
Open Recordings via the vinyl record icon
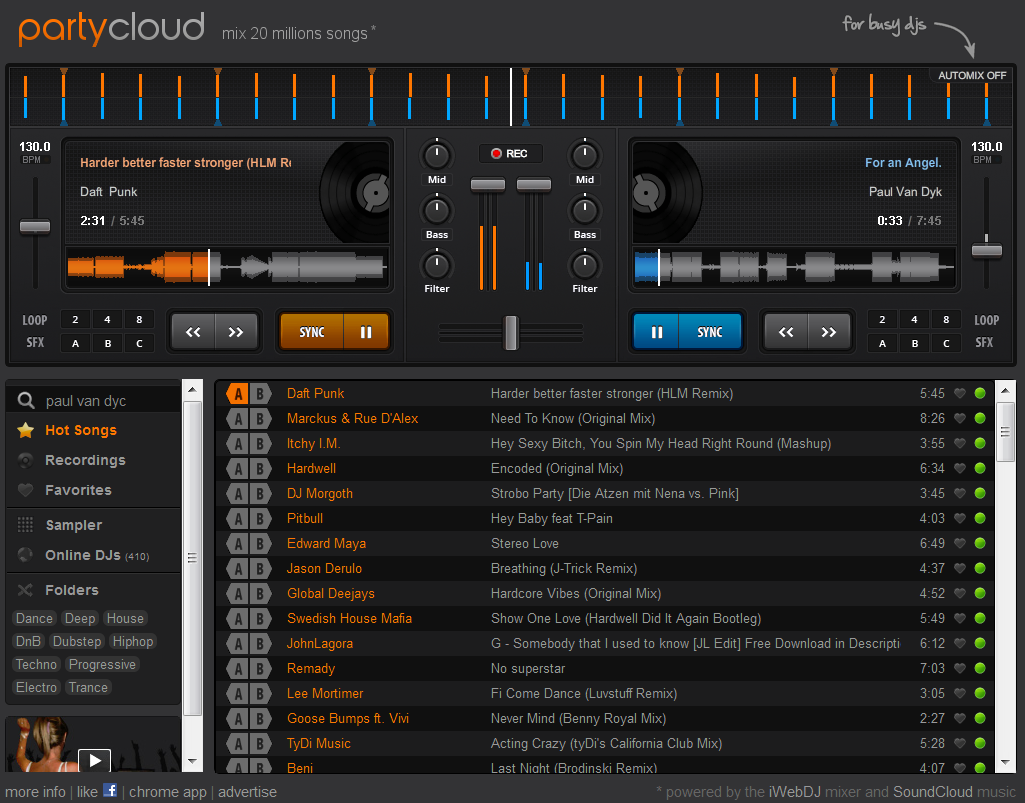pyautogui.click(x=25, y=460)
